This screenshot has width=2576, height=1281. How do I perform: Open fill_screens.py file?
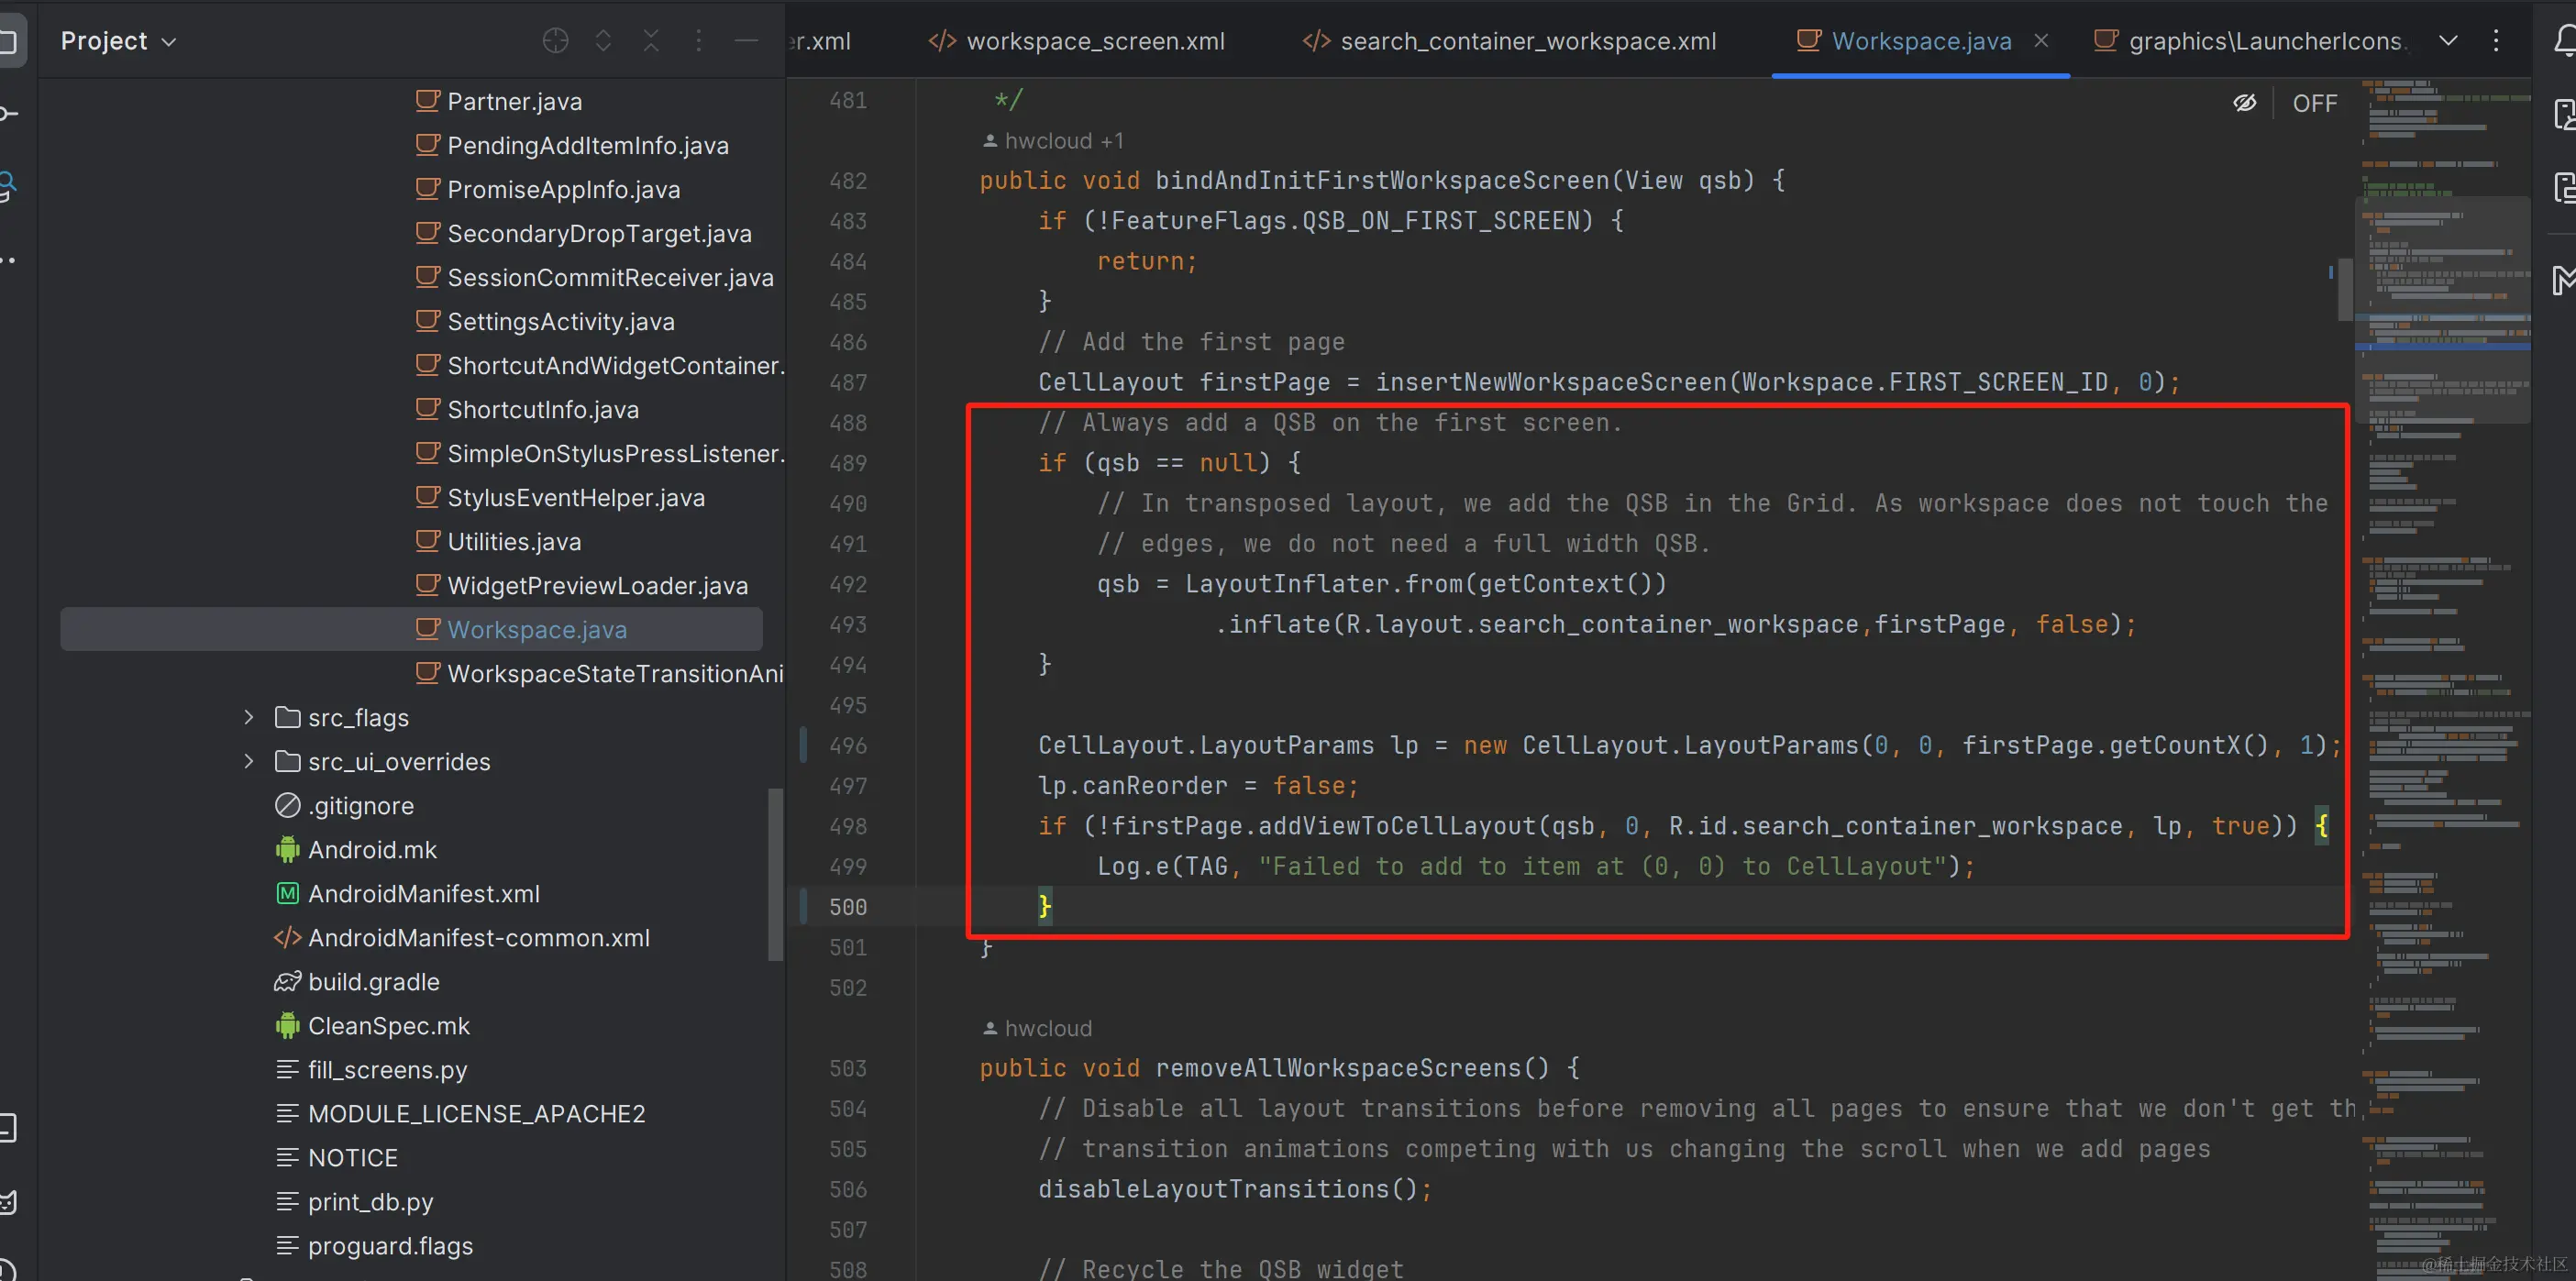372,1069
